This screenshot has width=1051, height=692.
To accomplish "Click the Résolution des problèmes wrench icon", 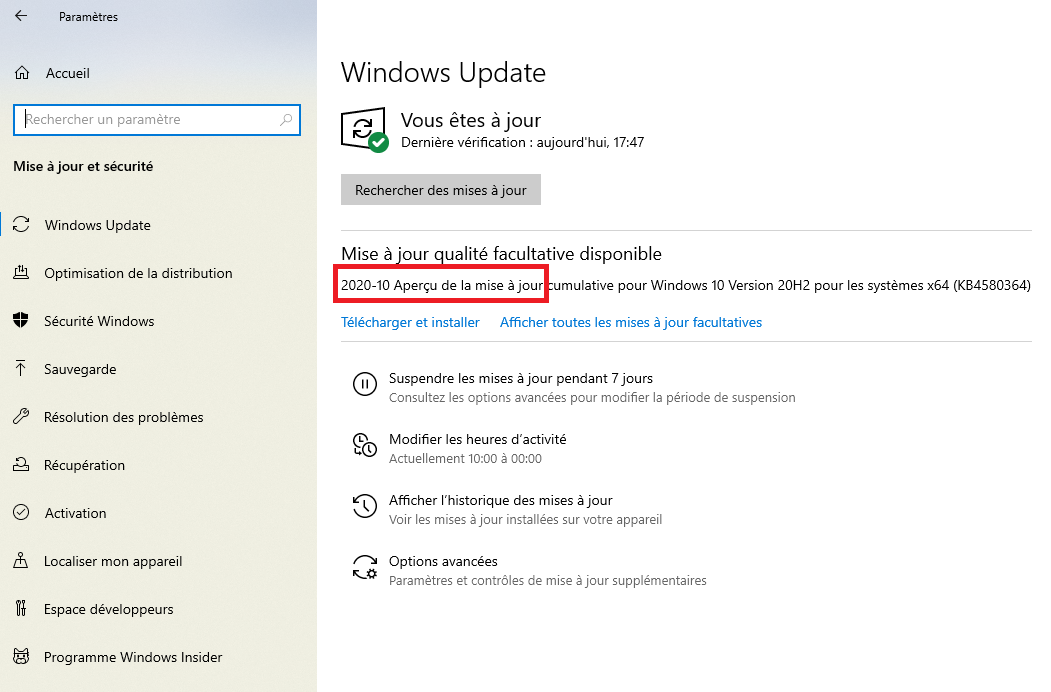I will point(21,416).
